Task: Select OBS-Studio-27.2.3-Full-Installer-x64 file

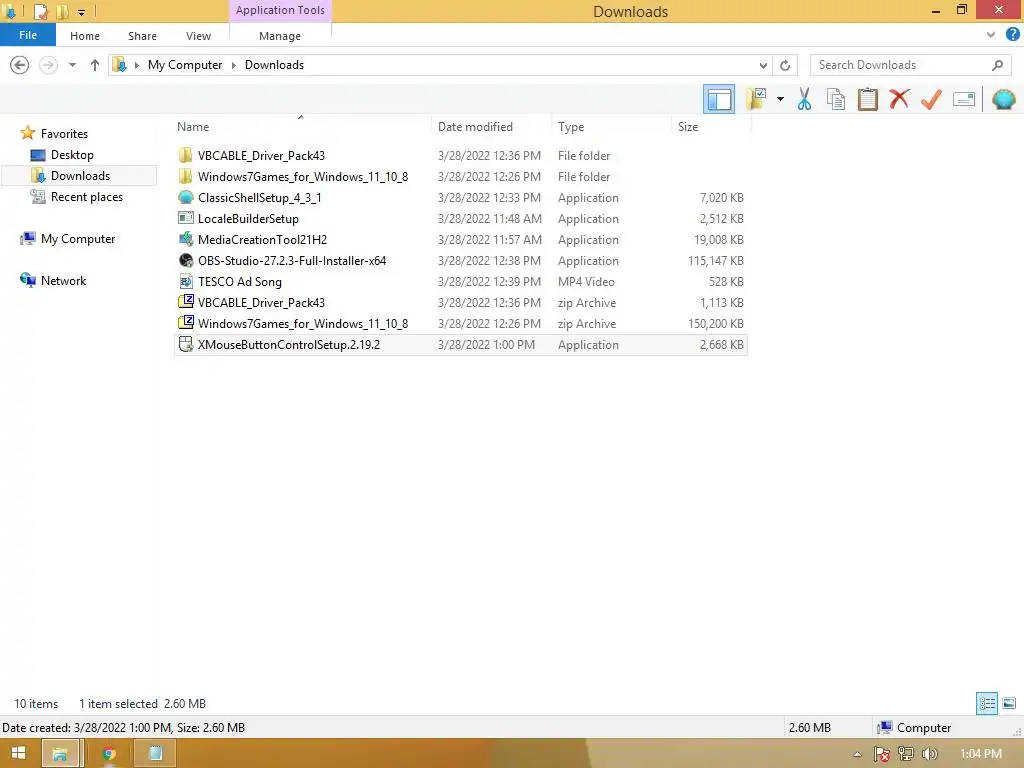Action: [x=461, y=261]
